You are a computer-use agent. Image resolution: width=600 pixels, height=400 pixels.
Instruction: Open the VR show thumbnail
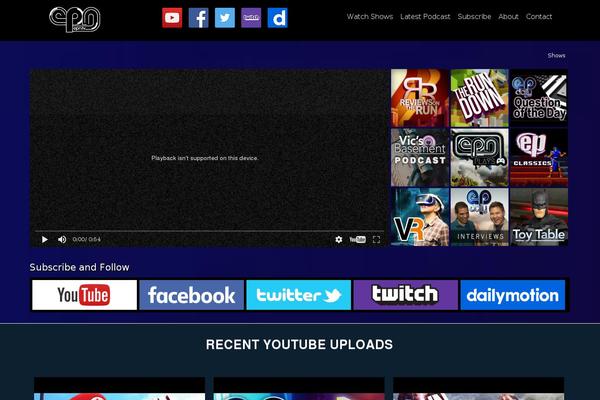420,217
